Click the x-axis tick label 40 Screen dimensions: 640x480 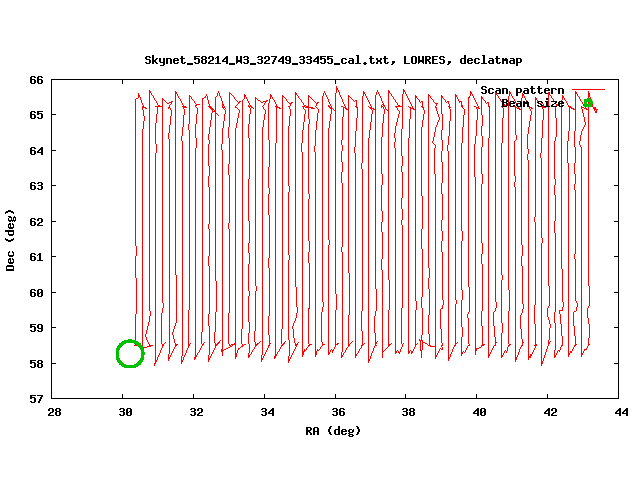tap(480, 412)
